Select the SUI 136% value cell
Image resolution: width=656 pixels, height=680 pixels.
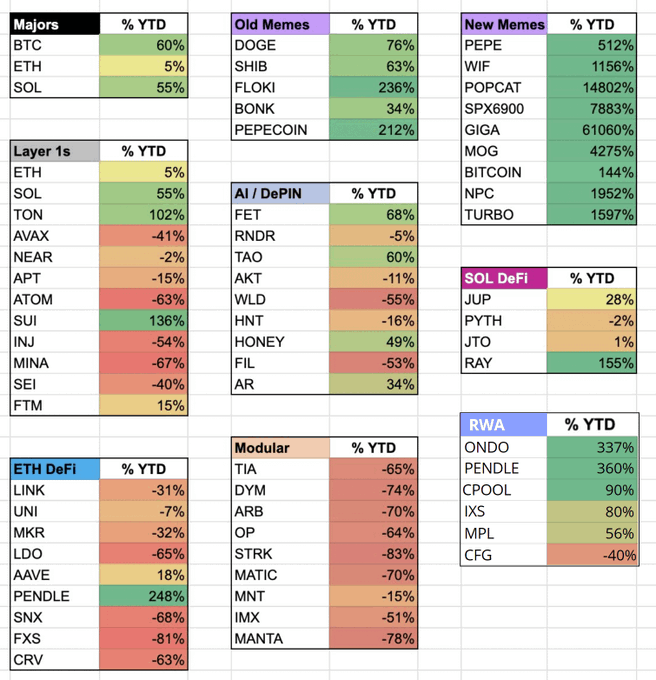pyautogui.click(x=143, y=321)
